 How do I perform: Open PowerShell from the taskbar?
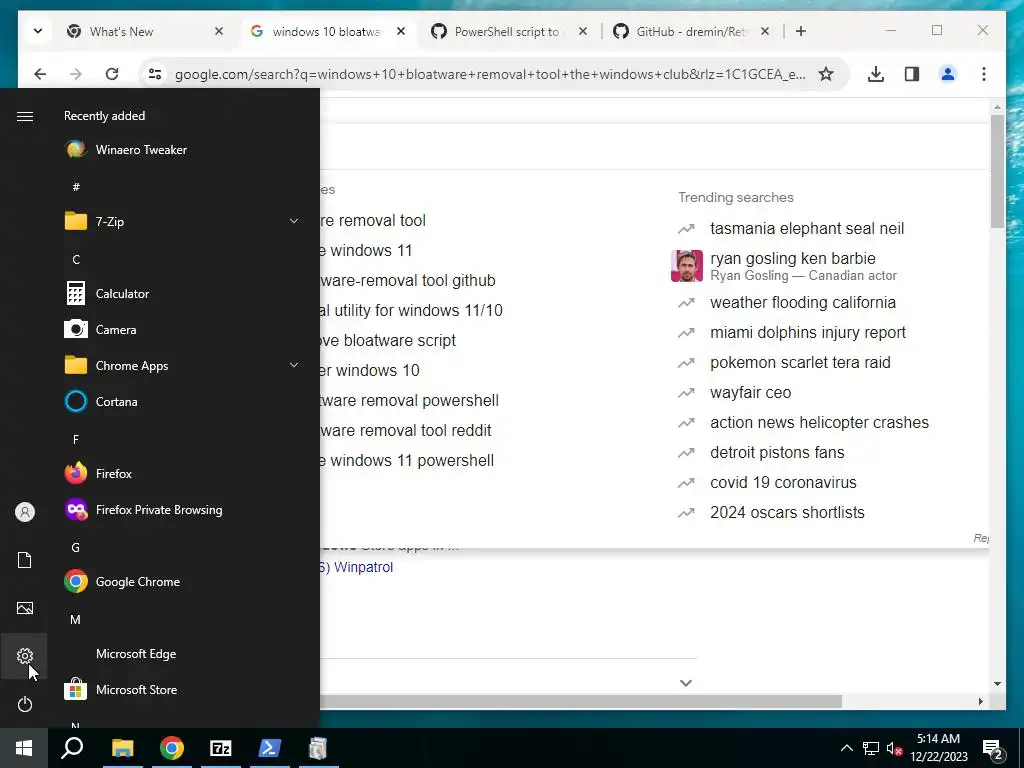pos(270,748)
